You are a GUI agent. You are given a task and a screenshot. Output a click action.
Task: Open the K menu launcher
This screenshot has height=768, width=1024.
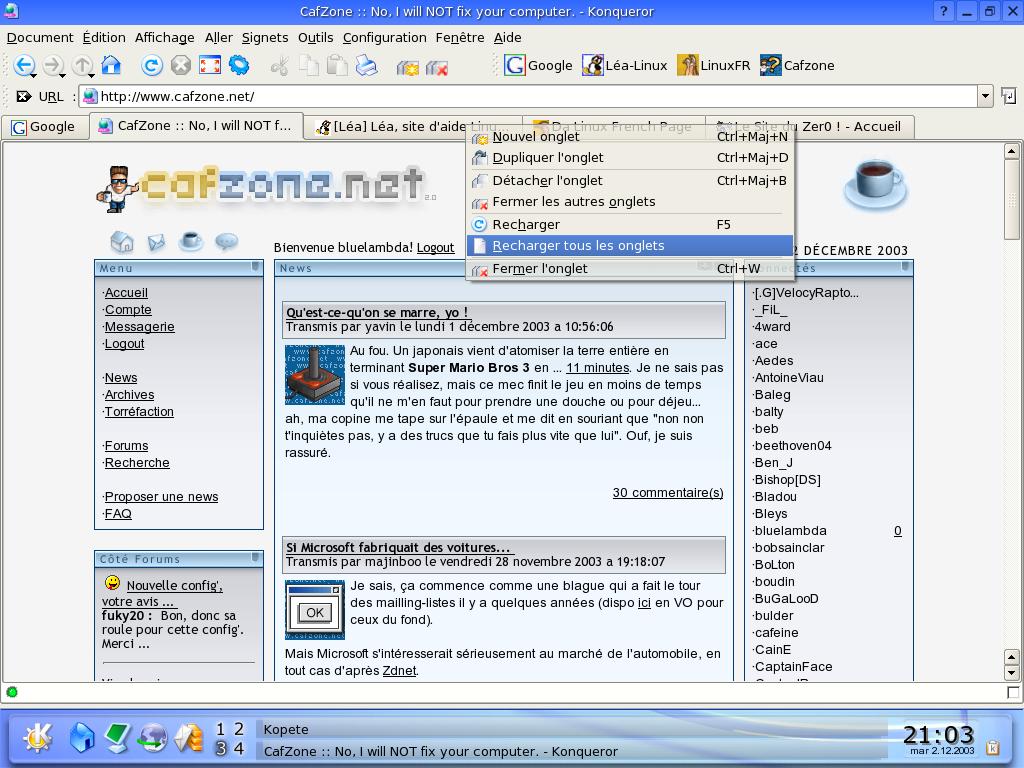(37, 738)
